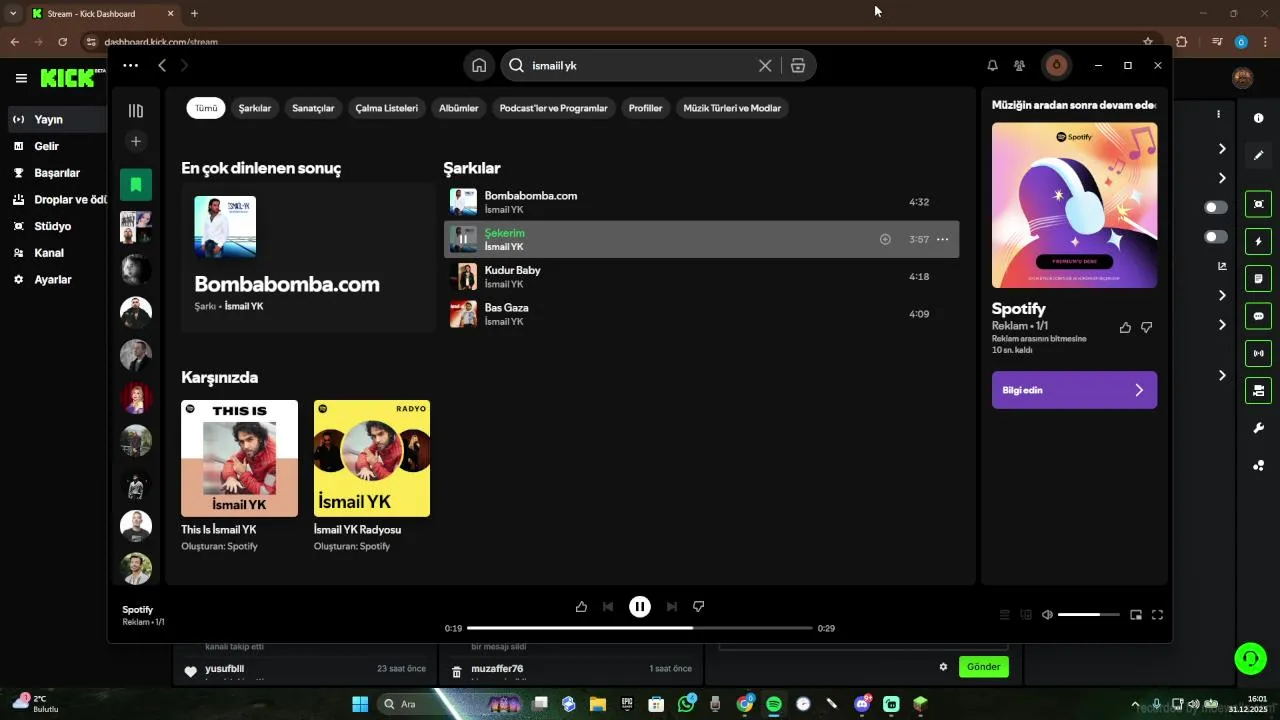Click the plus icon to create playlist
The width and height of the screenshot is (1280, 720).
coord(136,141)
